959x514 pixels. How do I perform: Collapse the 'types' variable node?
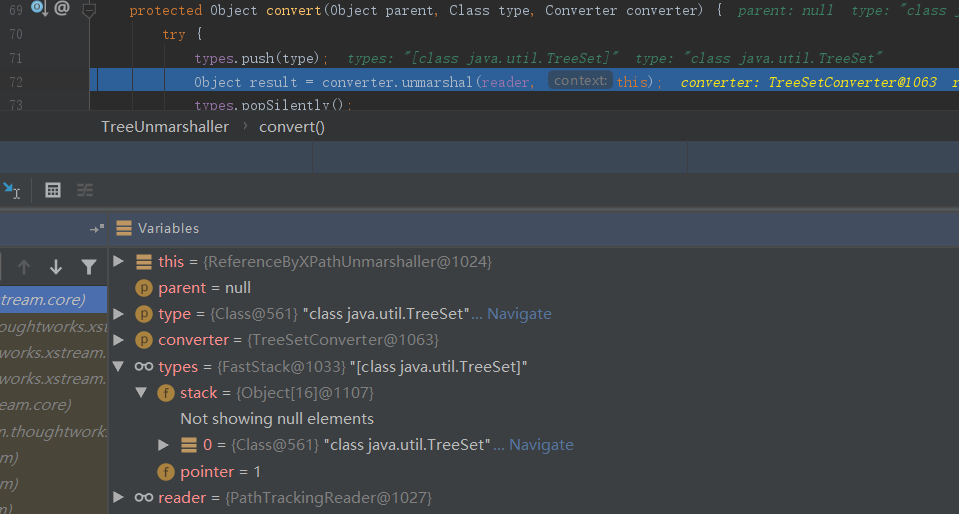tap(119, 367)
